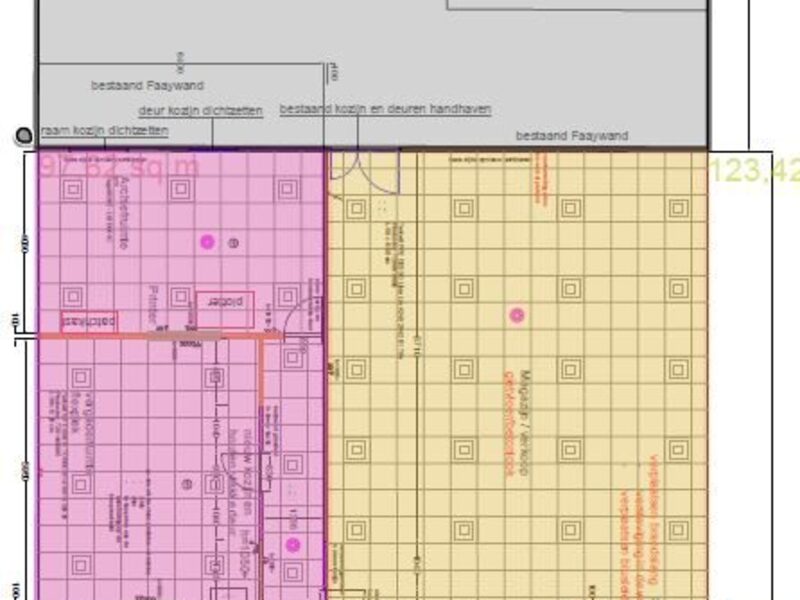Screen dimensions: 800x600
Task: Click 'bestaand kozijn en deuren handhaven' label
Action: pyautogui.click(x=385, y=109)
